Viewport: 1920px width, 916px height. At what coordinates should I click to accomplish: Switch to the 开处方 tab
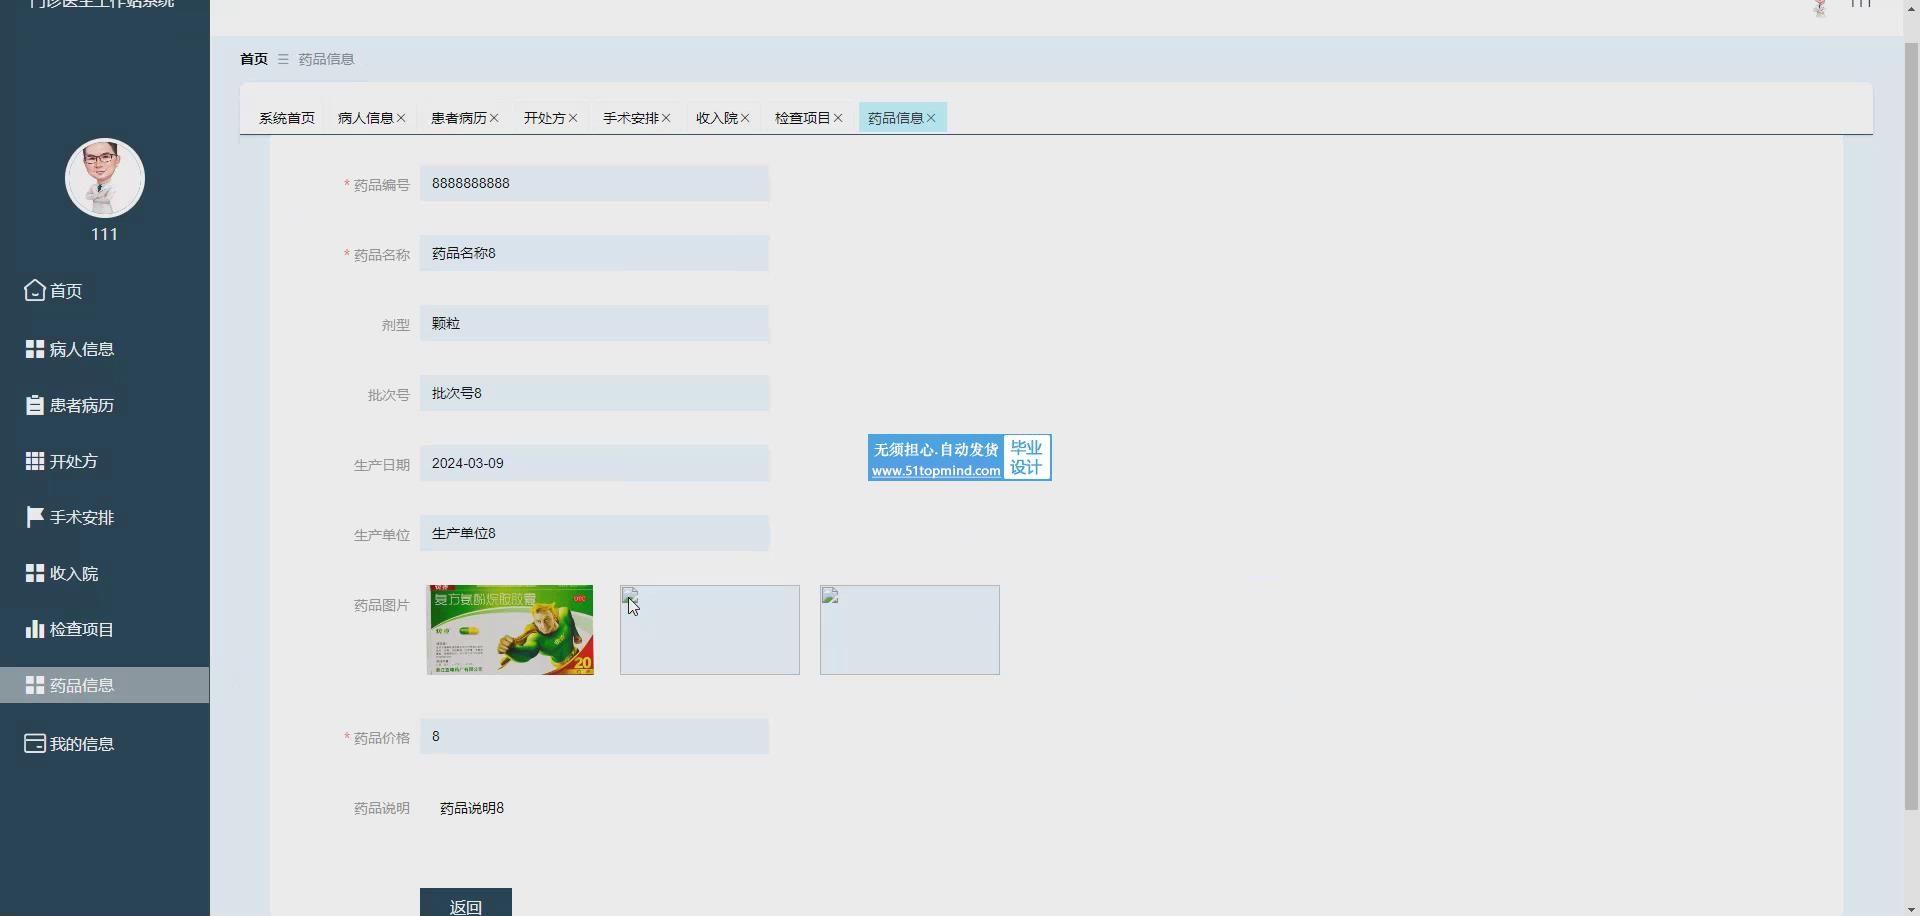[x=545, y=118]
